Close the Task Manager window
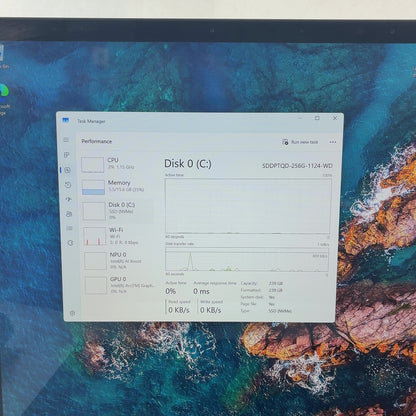The height and width of the screenshot is (416, 416). [335, 118]
